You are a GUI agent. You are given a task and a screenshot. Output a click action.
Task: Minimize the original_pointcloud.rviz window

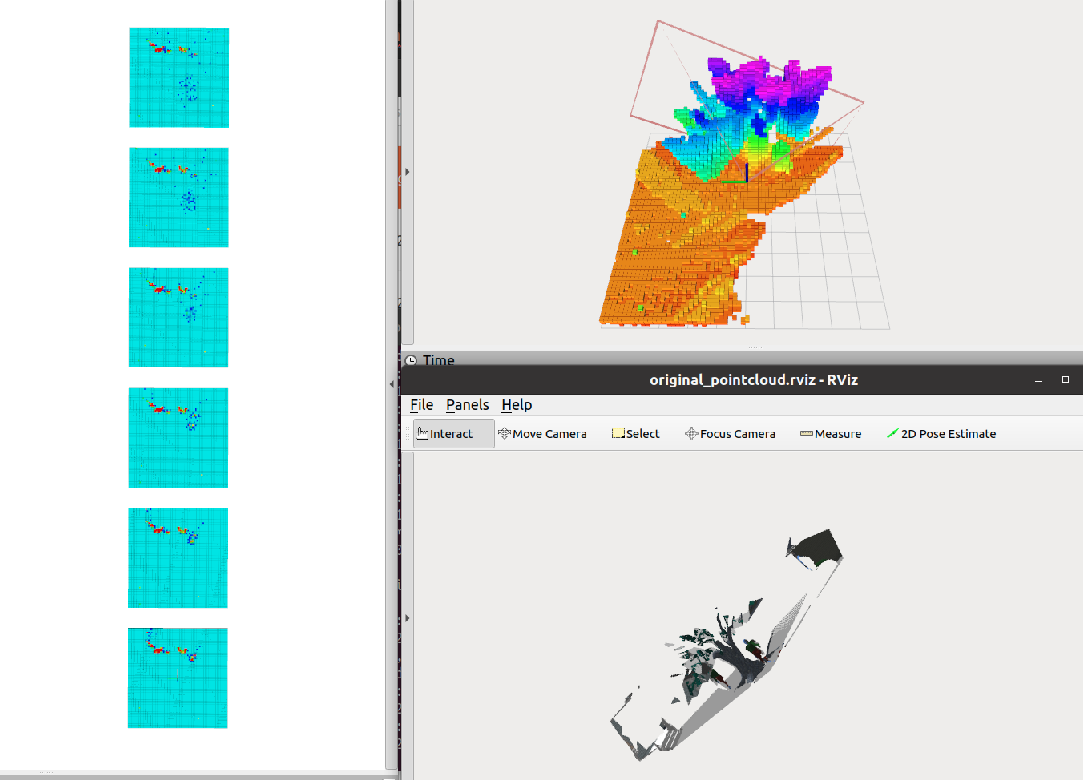pyautogui.click(x=1038, y=380)
